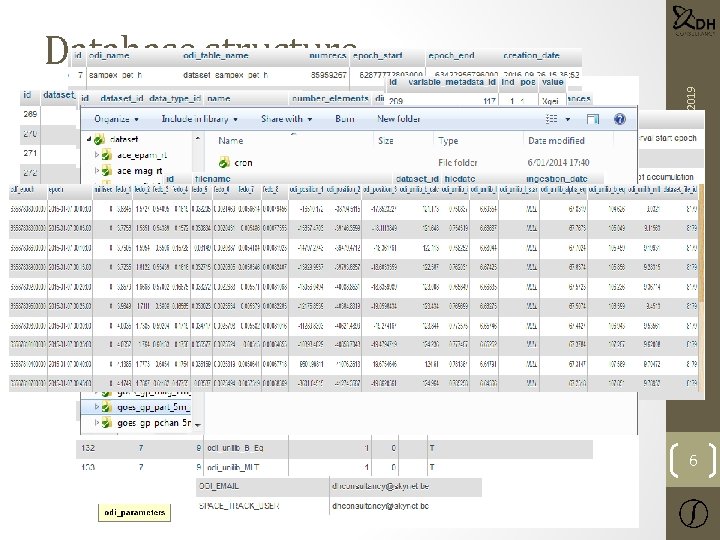This screenshot has width=720, height=540.
Task: Click the filename column header
Action: click(x=213, y=179)
